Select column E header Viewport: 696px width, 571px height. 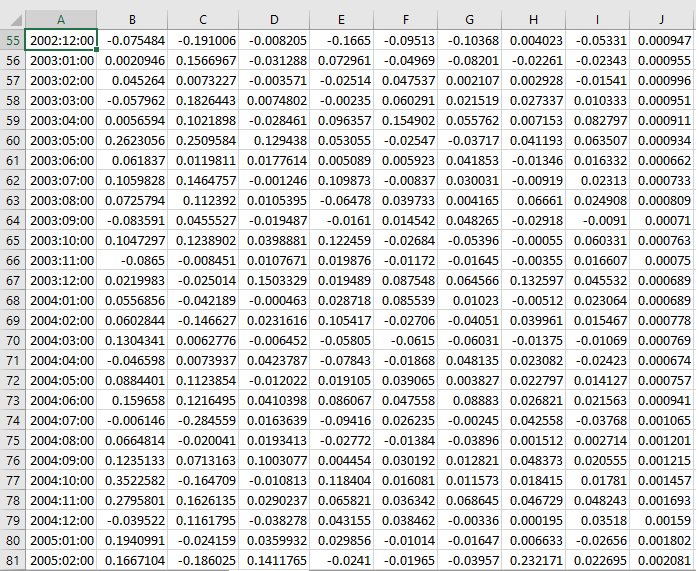pyautogui.click(x=341, y=20)
